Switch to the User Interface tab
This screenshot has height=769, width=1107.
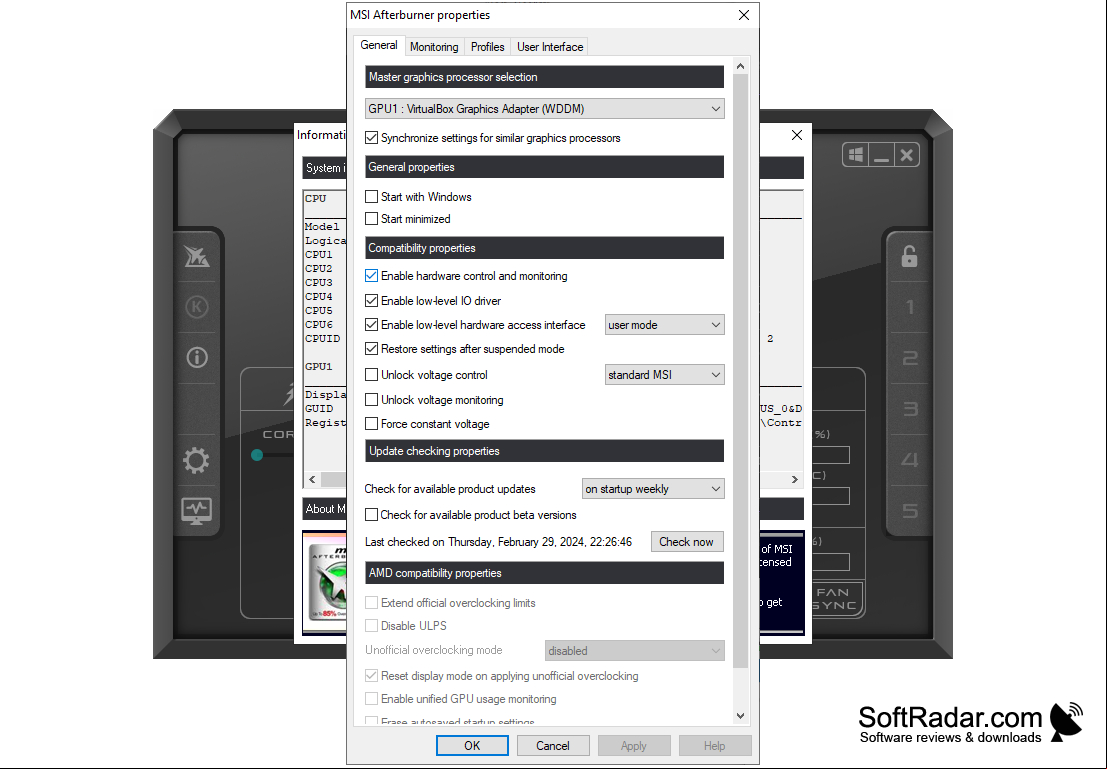[x=550, y=47]
